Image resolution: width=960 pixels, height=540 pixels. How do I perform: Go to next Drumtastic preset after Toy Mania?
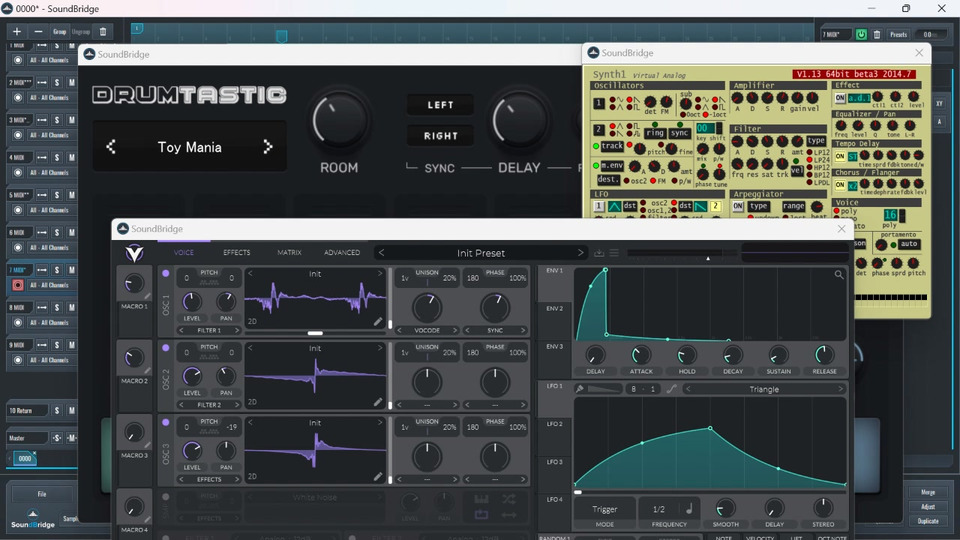tap(268, 147)
